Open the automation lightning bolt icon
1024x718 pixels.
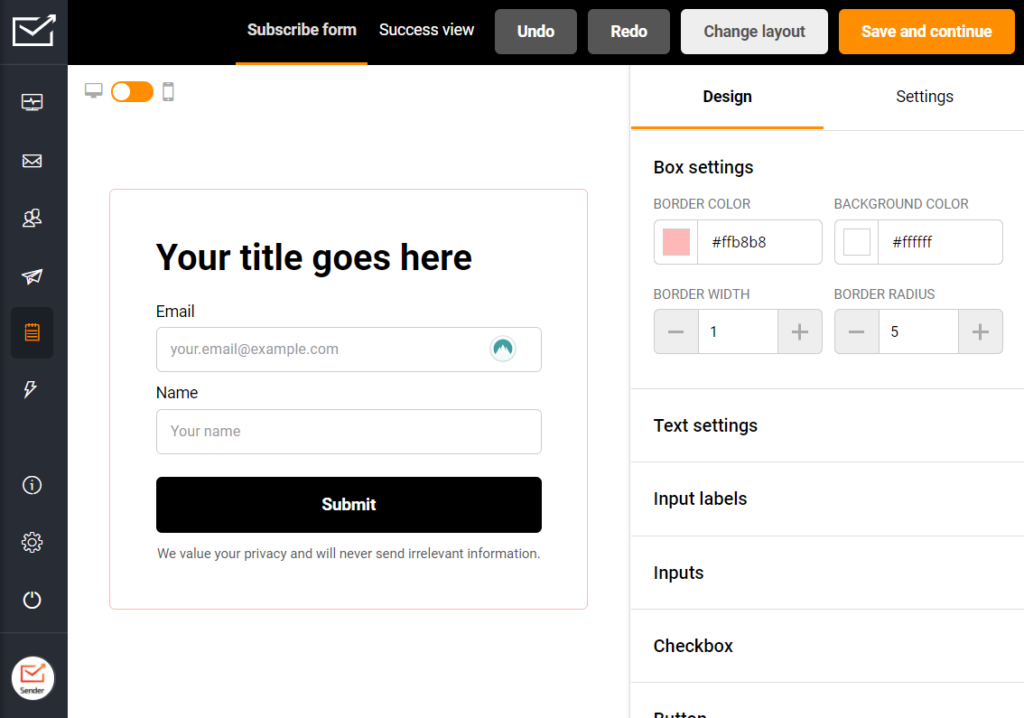31,390
